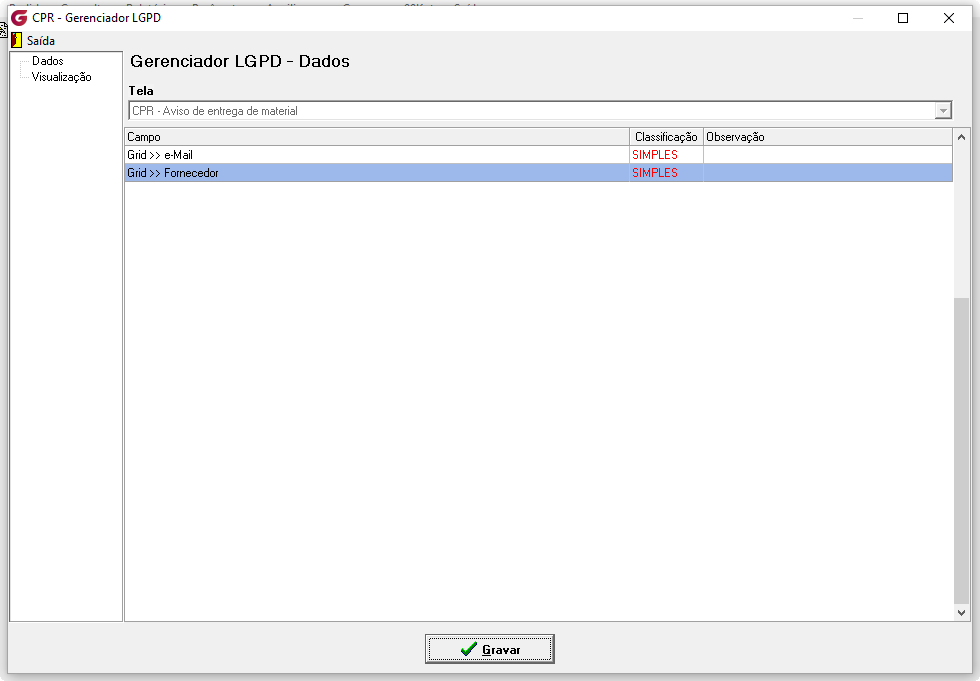Screen dimensions: 980x681
Task: Click SIMPLES classification in Fornecedor row
Action: (655, 173)
